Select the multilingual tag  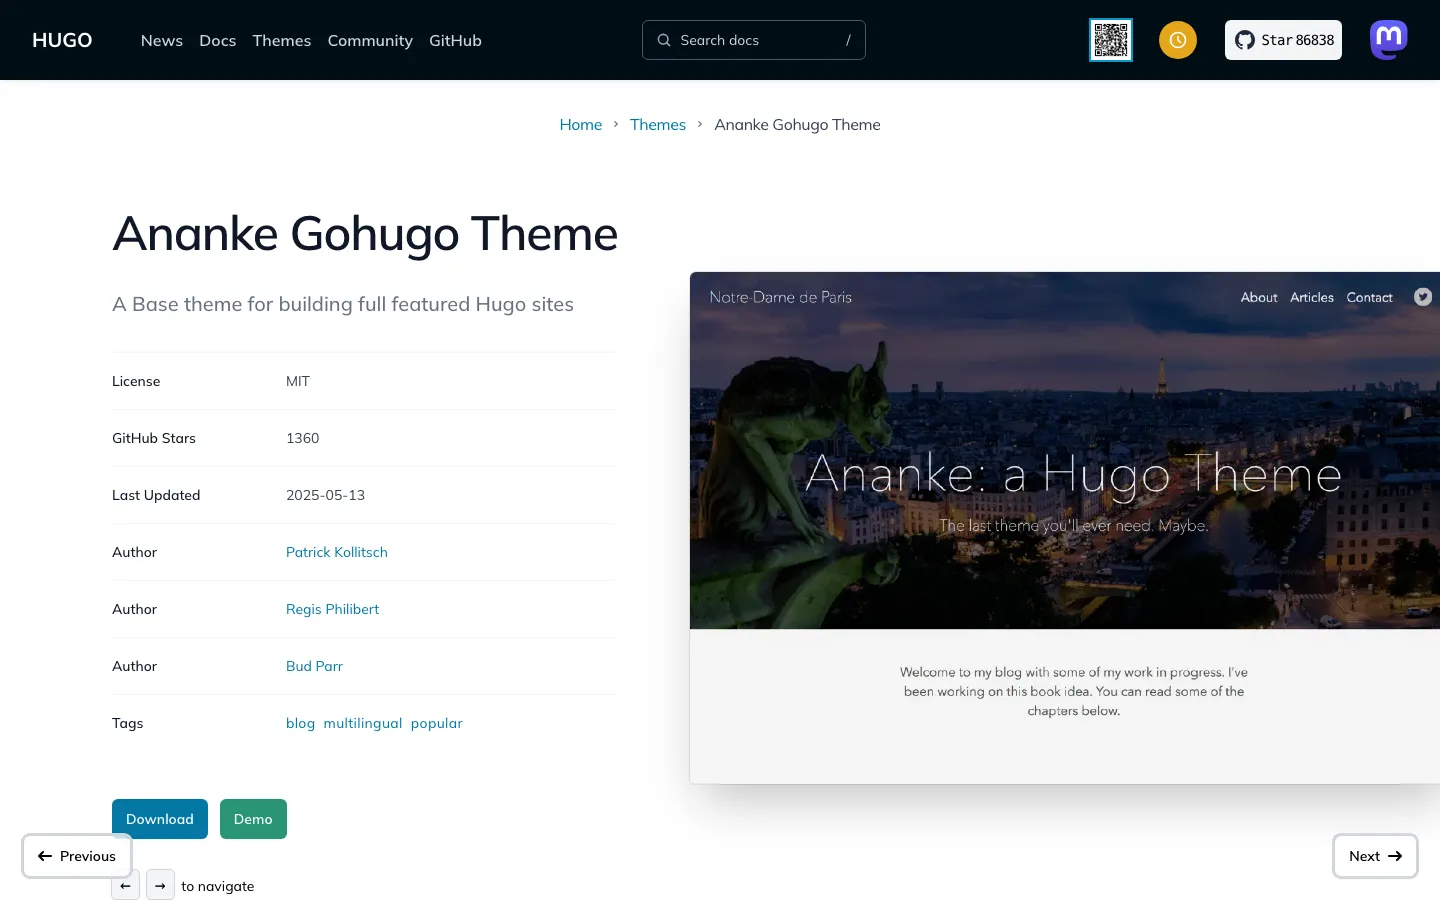[x=363, y=723]
